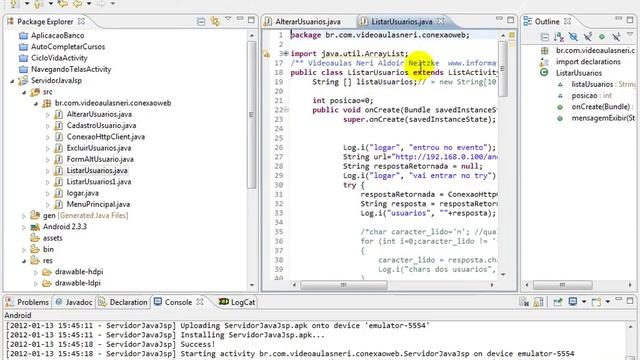Select ConexaoHttpClient.java file

point(105,137)
